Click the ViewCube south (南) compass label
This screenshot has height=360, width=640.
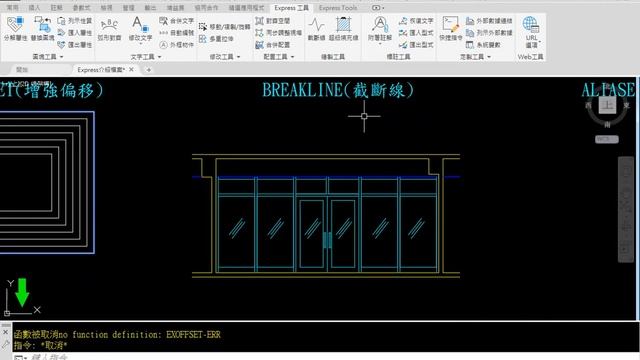coord(607,125)
